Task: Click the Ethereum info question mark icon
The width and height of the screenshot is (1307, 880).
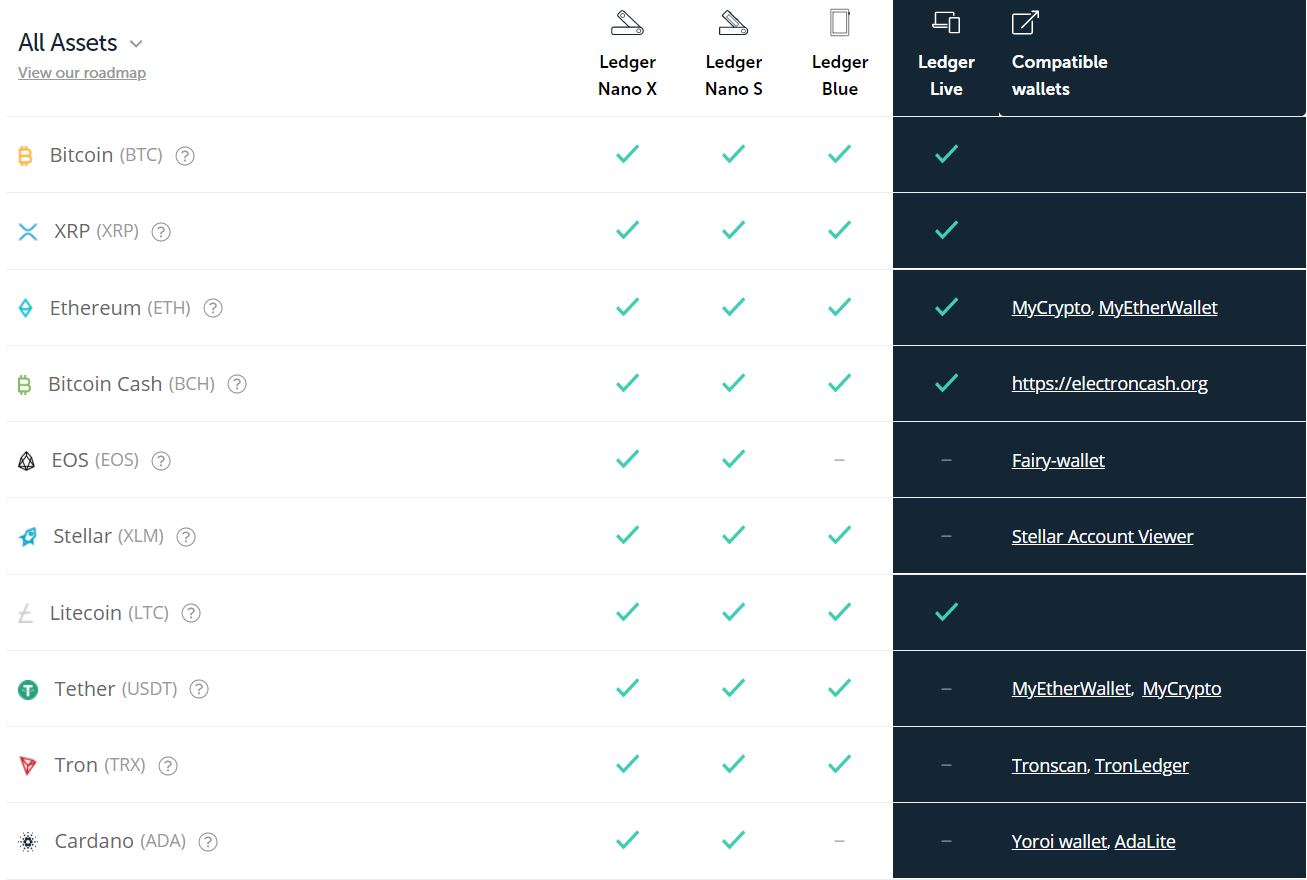Action: pyautogui.click(x=213, y=308)
